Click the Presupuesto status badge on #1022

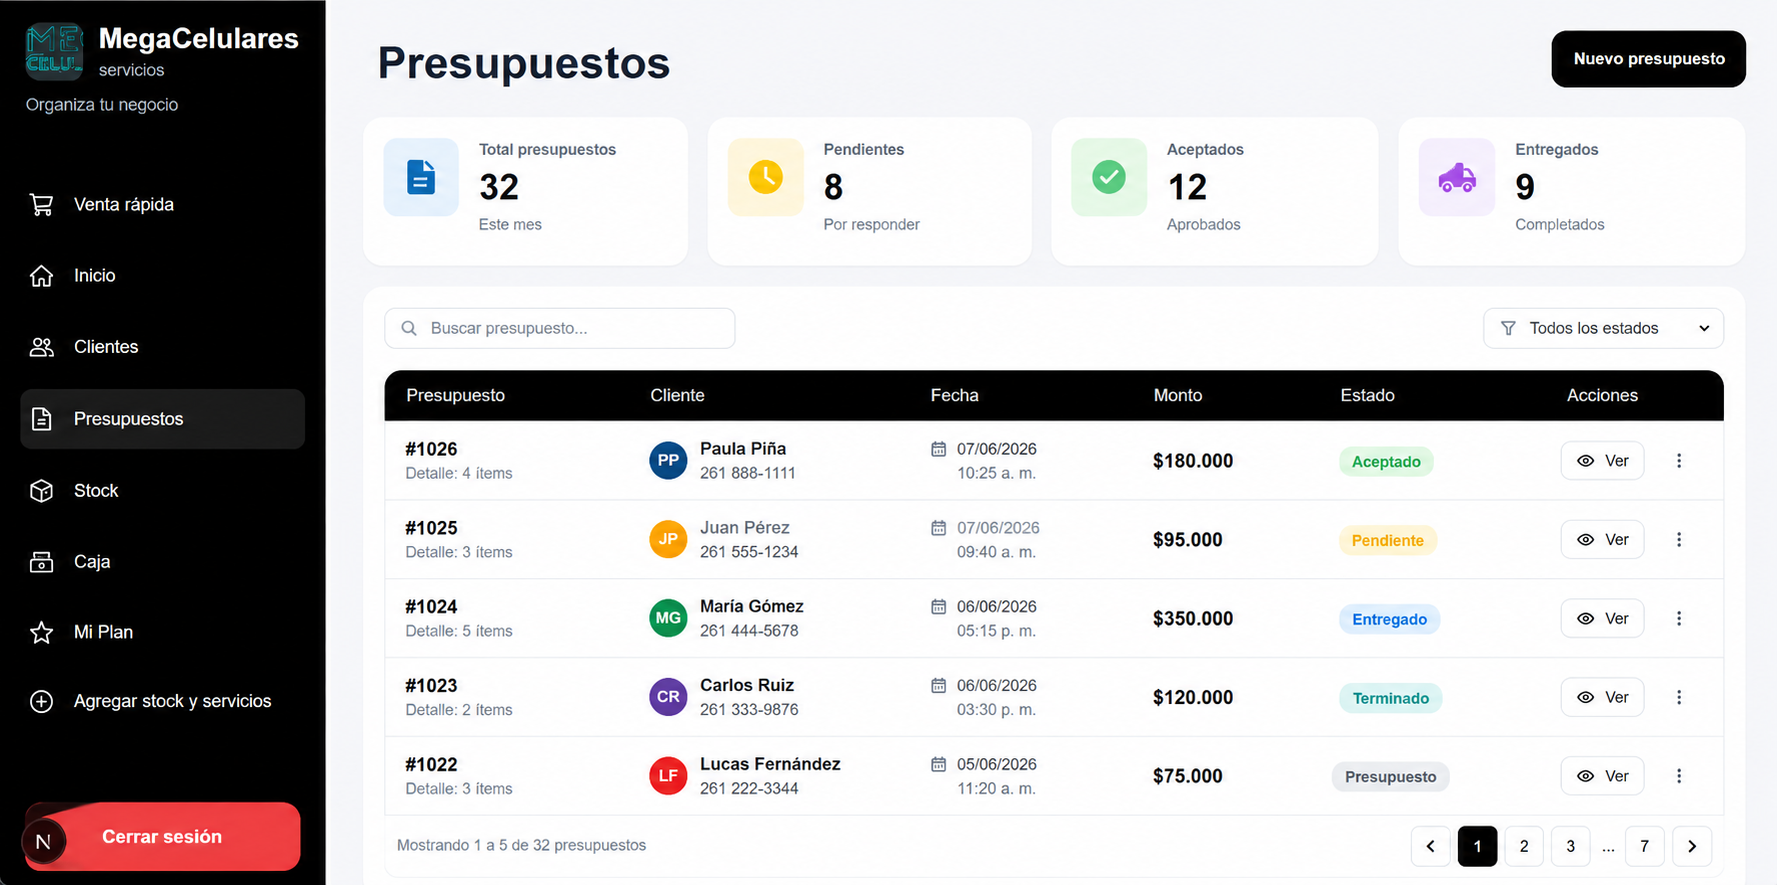pos(1390,777)
